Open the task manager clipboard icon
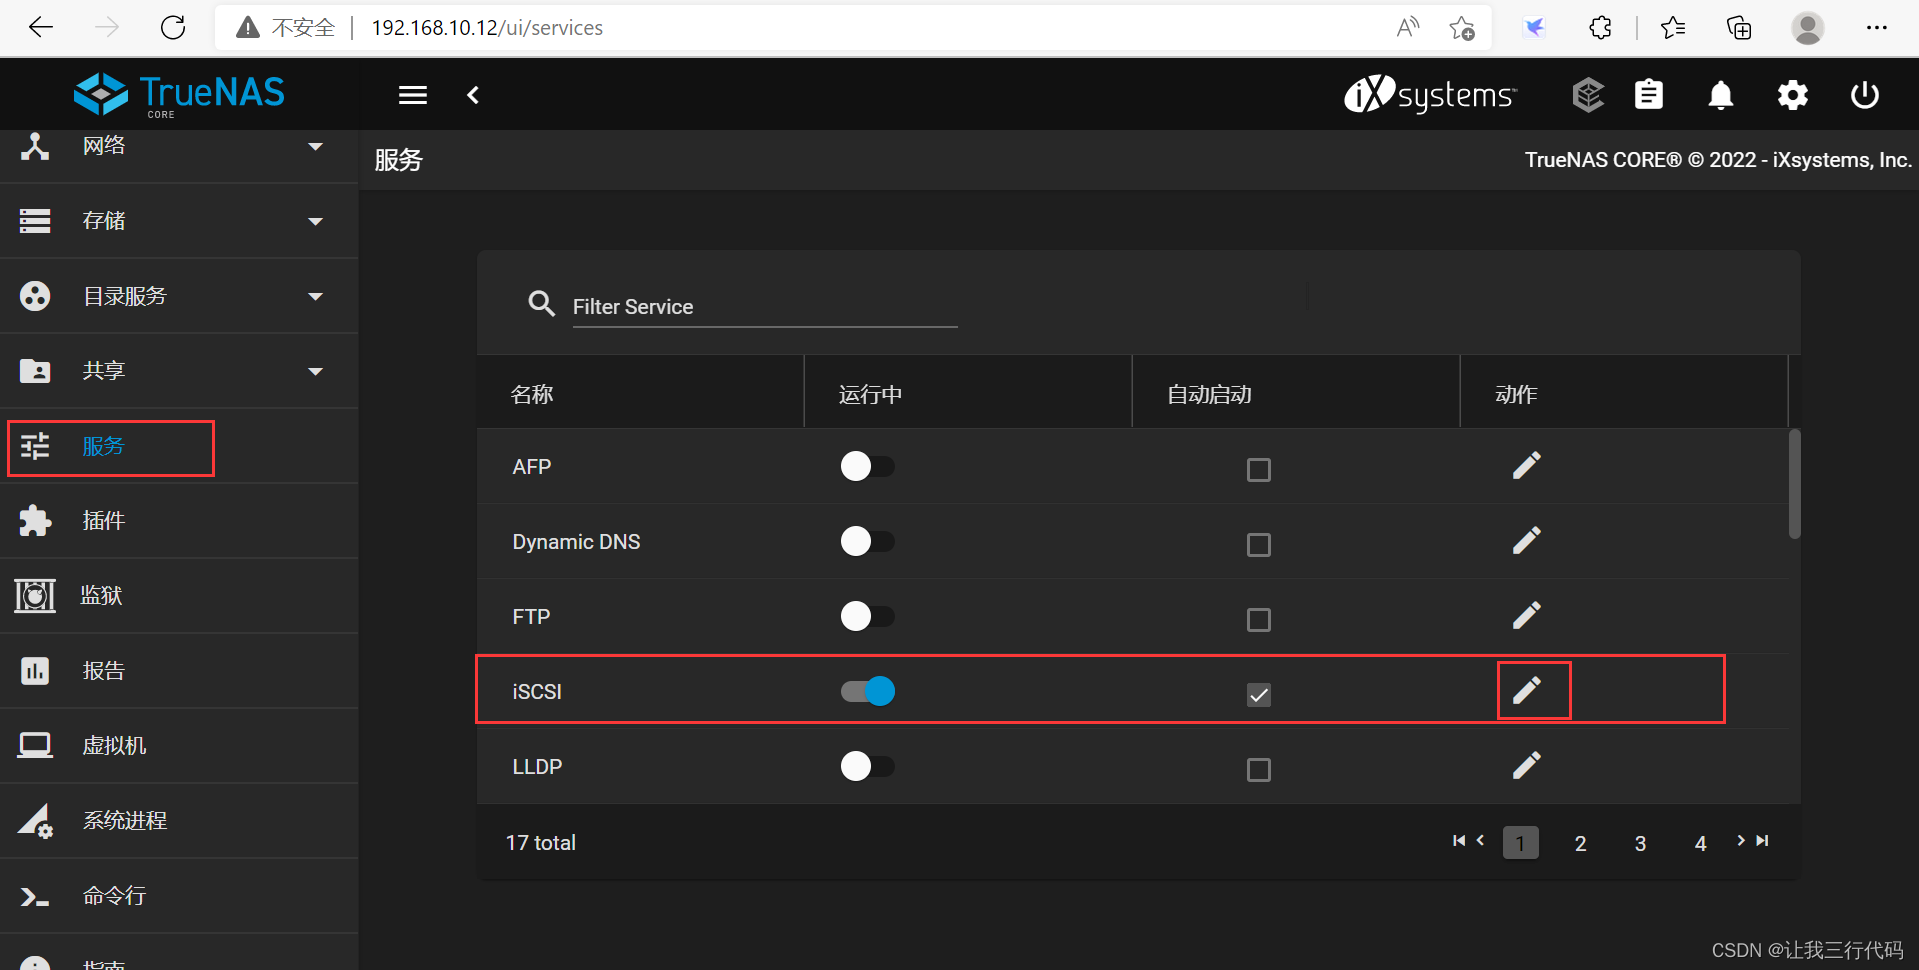Screen dimensions: 1919x970 [x=1649, y=95]
